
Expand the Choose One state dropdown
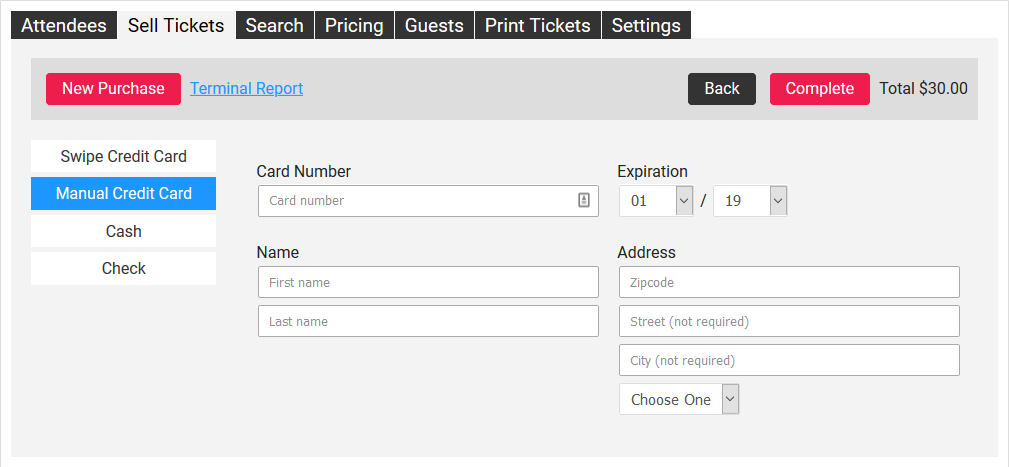point(679,400)
